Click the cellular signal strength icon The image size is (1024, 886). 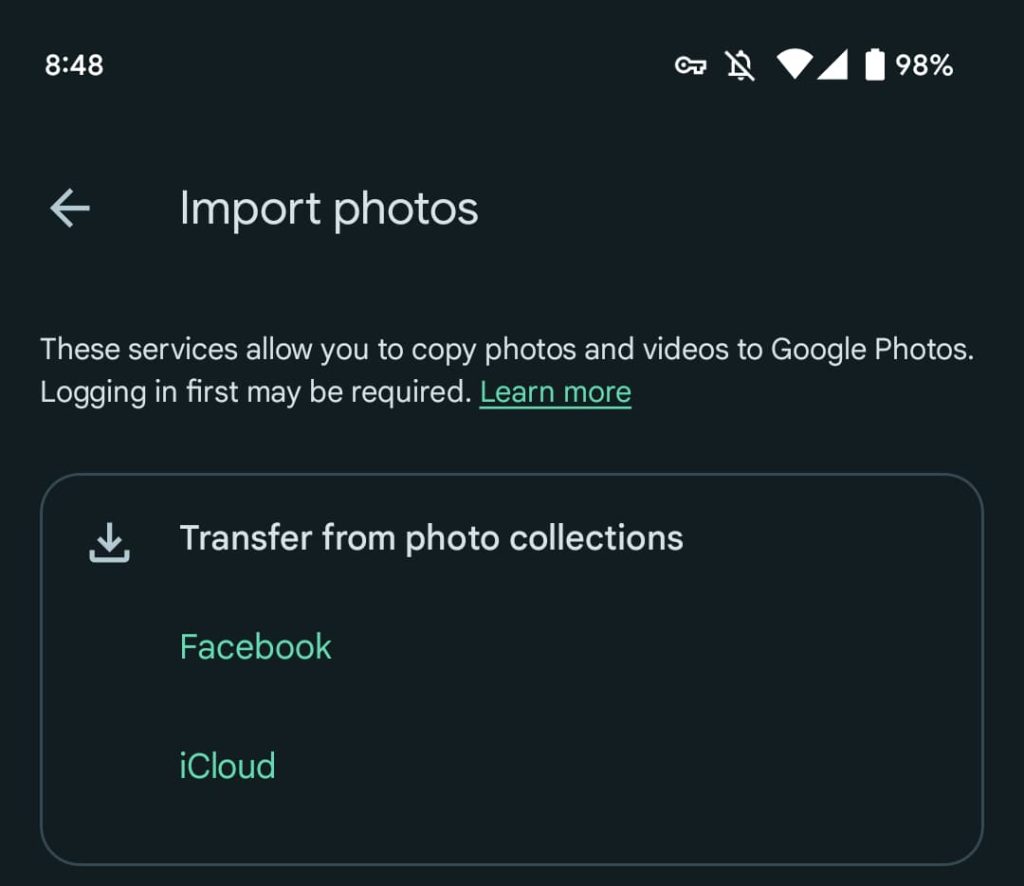833,66
